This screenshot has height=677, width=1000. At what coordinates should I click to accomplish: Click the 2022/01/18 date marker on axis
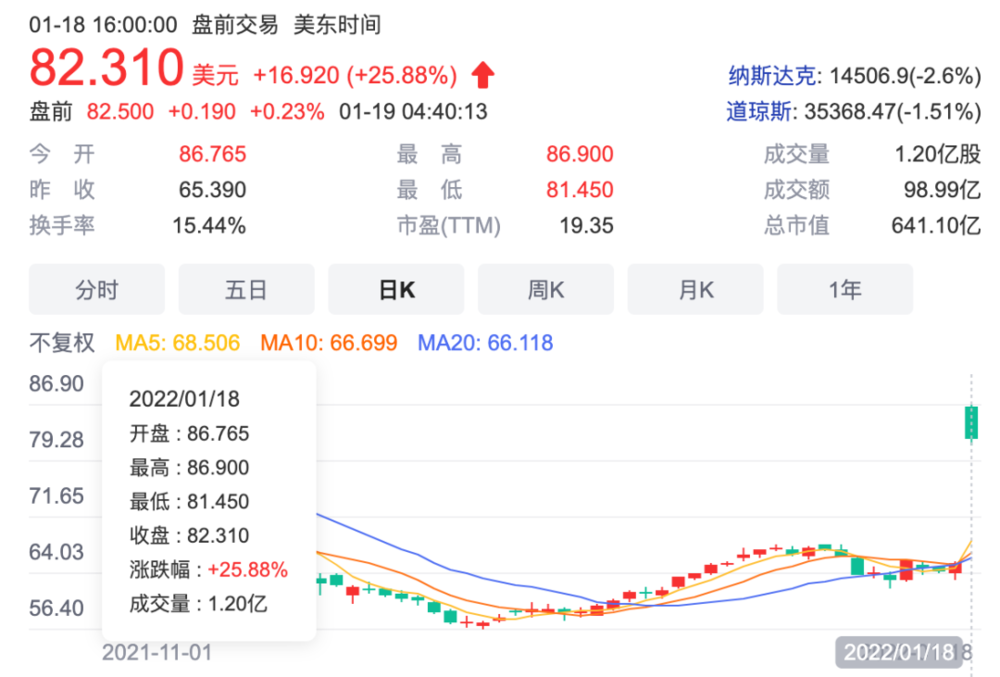point(899,652)
